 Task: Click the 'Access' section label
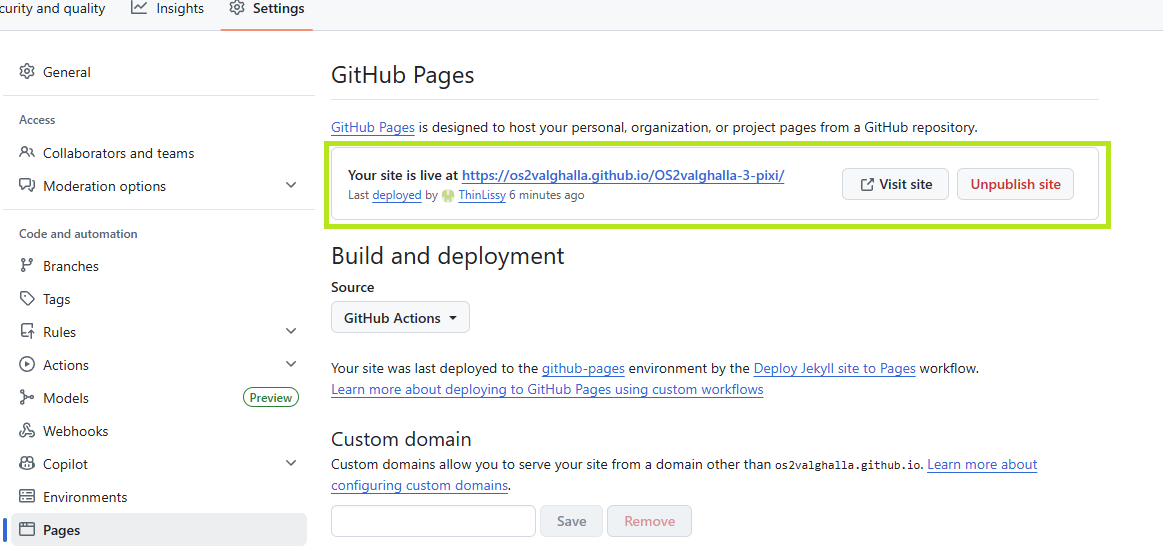(x=37, y=119)
